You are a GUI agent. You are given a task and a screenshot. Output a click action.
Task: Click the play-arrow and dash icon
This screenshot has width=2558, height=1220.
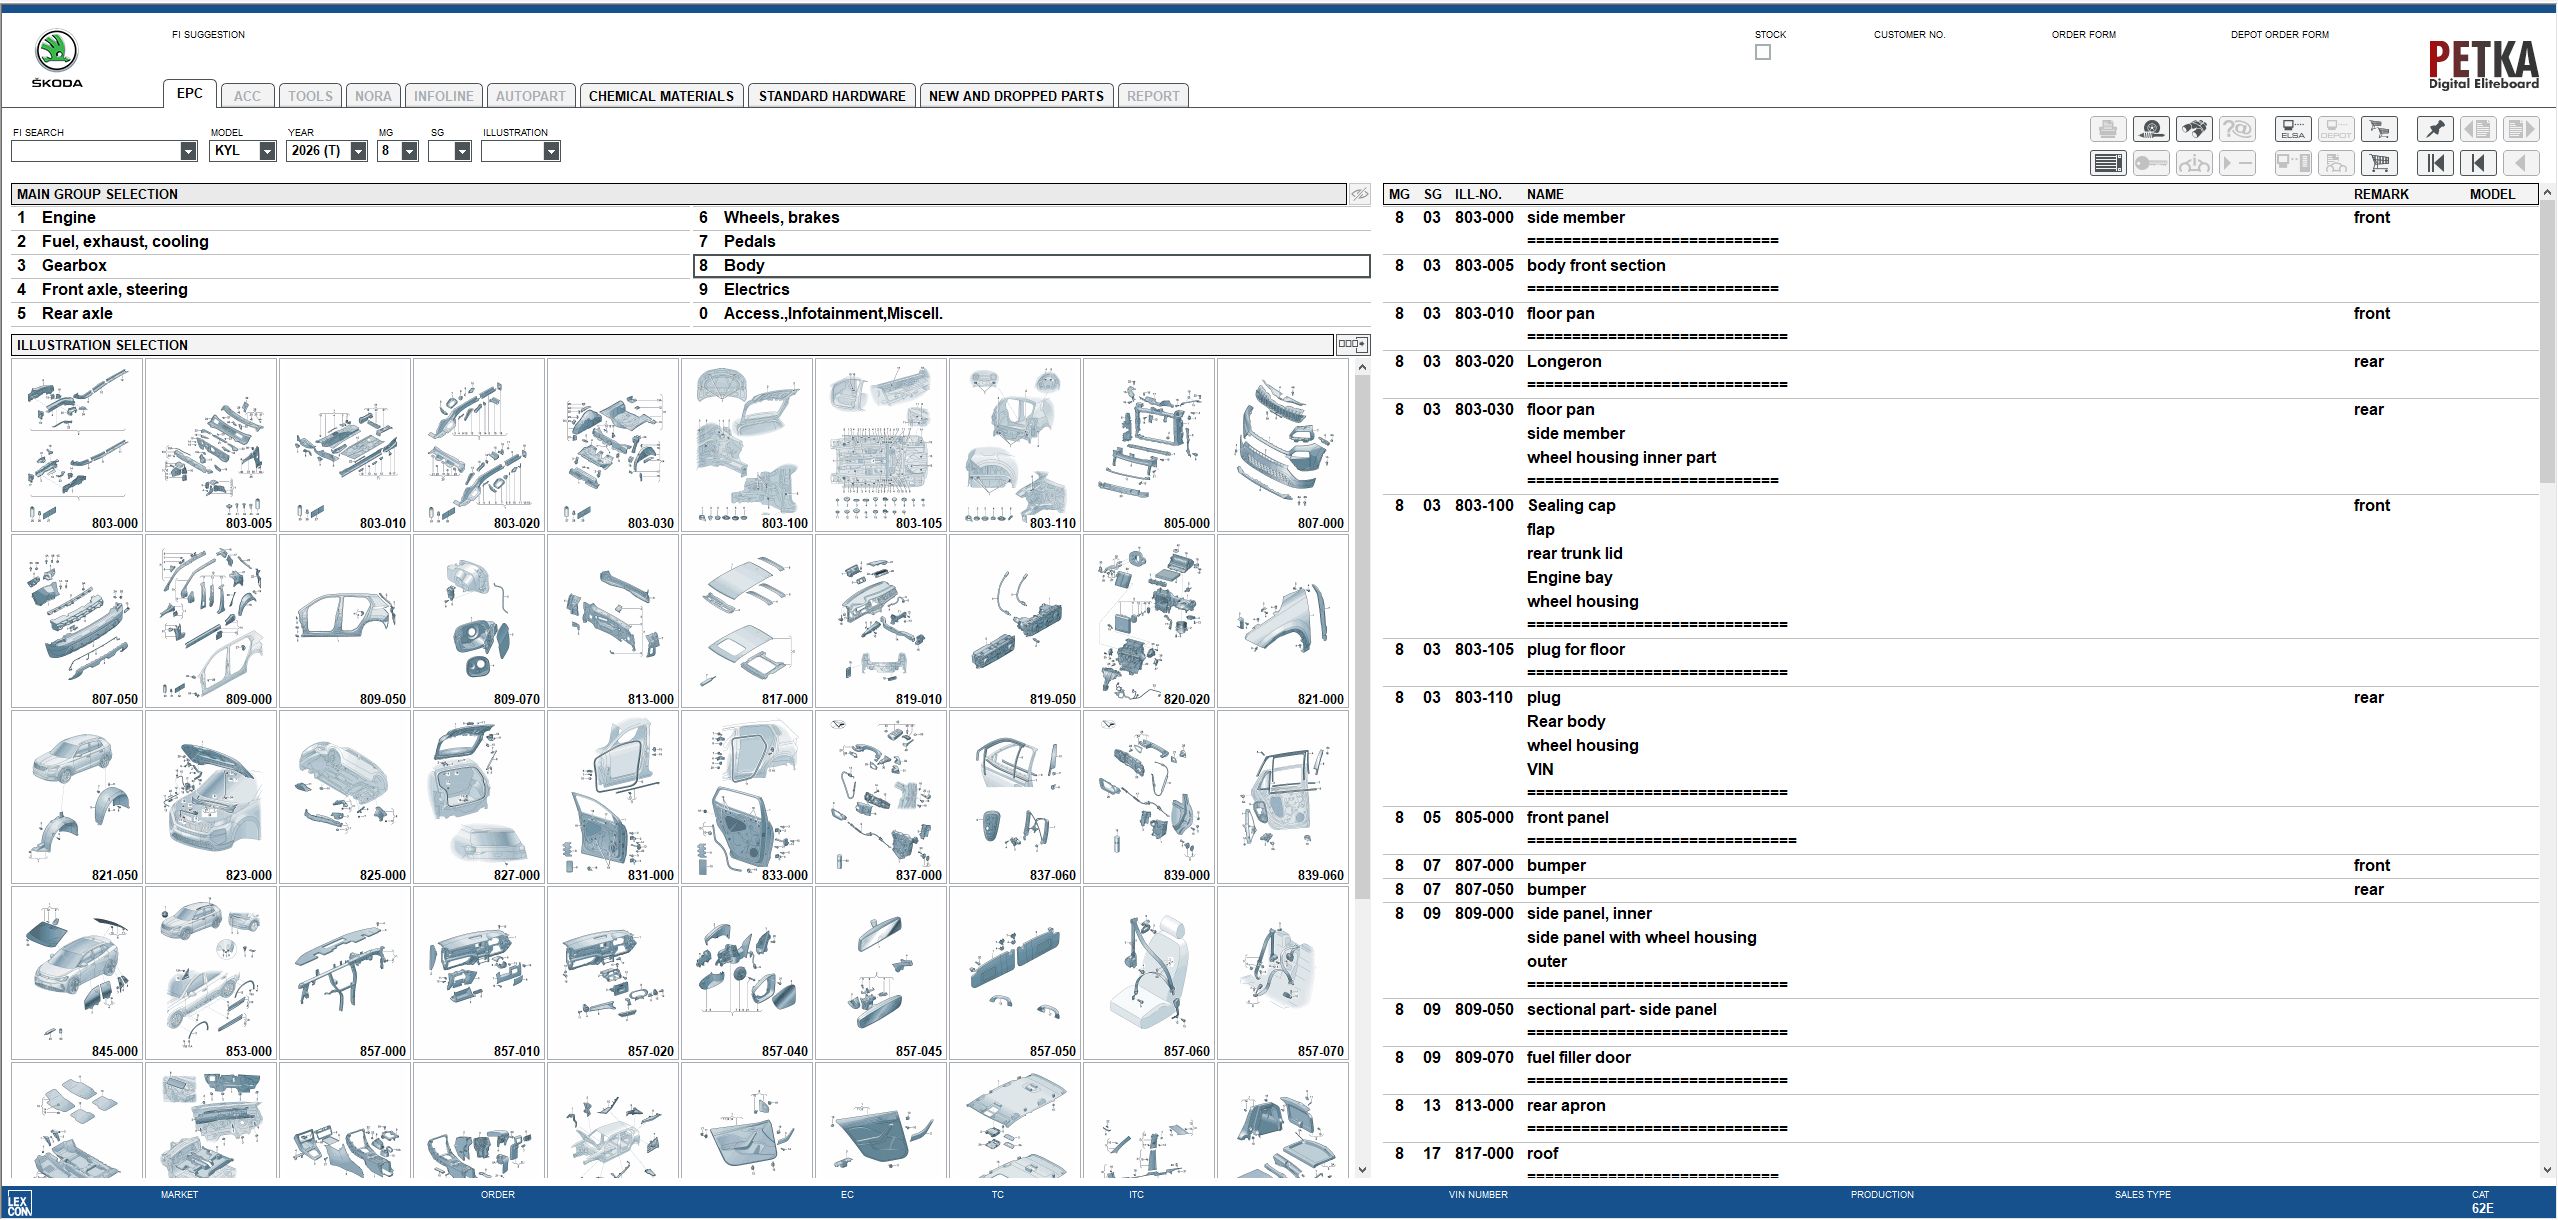pyautogui.click(x=2237, y=163)
